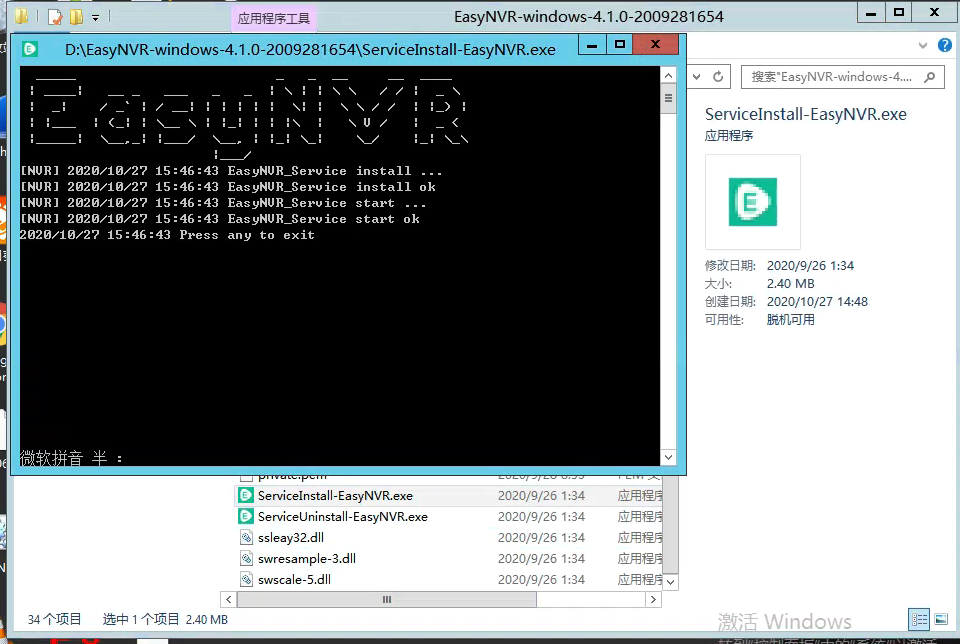Image resolution: width=960 pixels, height=644 pixels.
Task: Minimize the EasyNVR-windows Explorer window
Action: 871,13
